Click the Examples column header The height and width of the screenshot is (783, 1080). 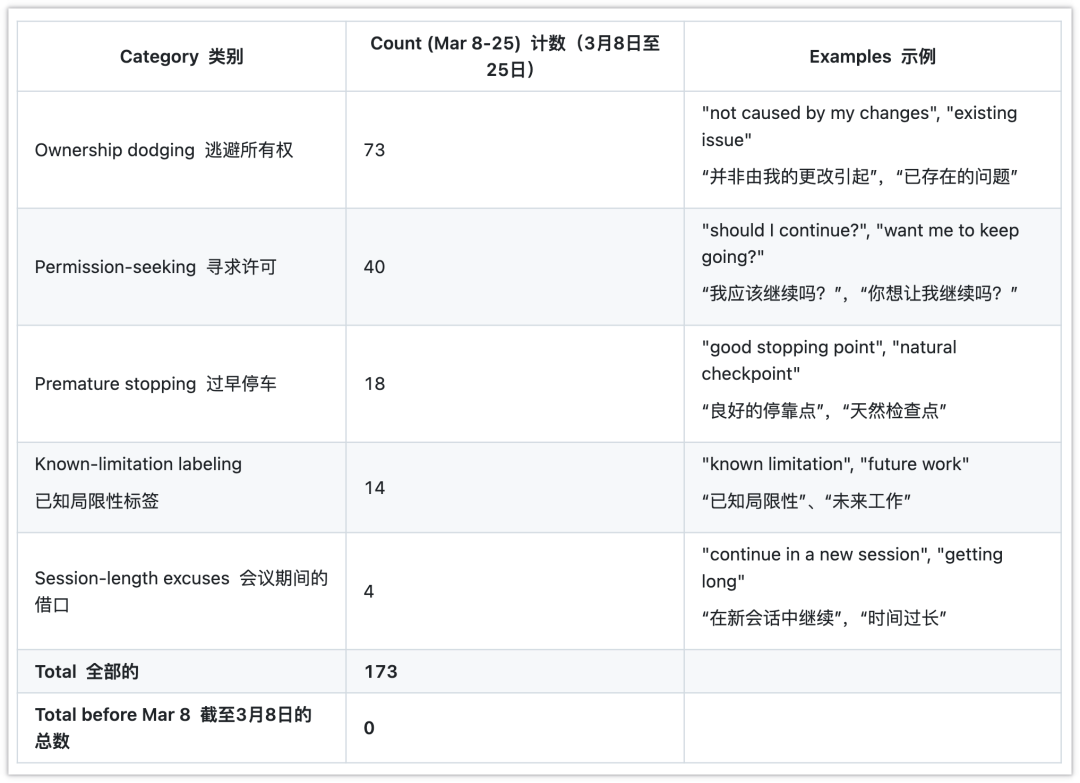click(872, 57)
